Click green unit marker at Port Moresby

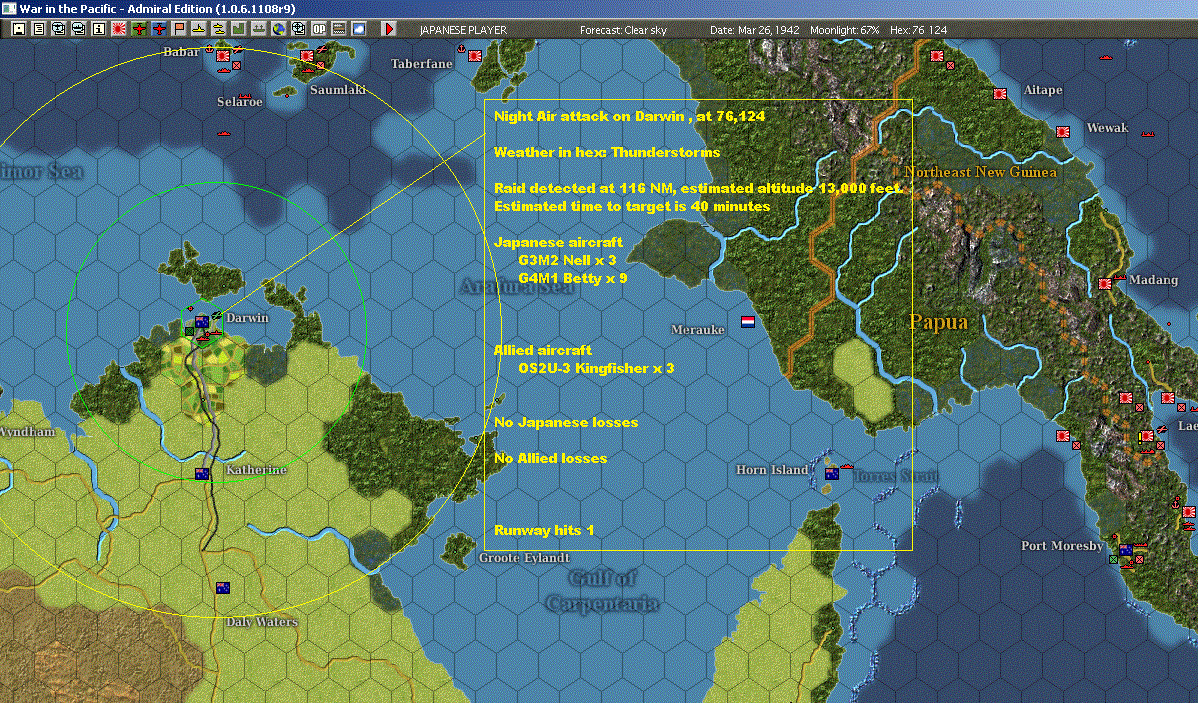[x=1113, y=560]
